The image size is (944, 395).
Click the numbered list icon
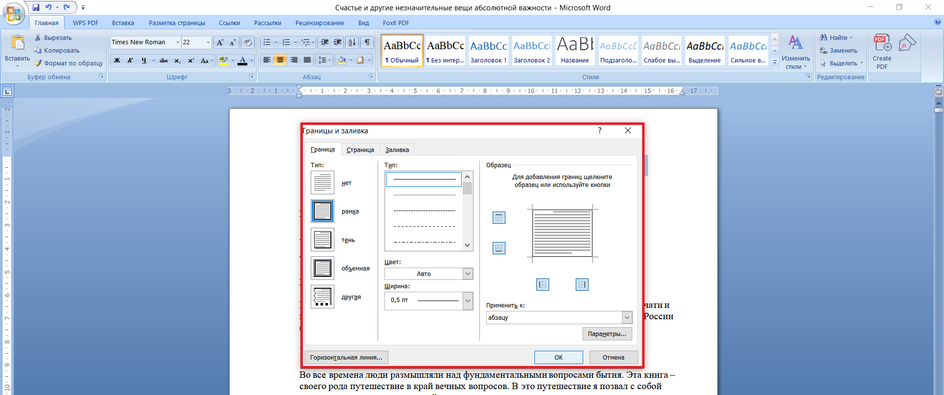pos(286,43)
